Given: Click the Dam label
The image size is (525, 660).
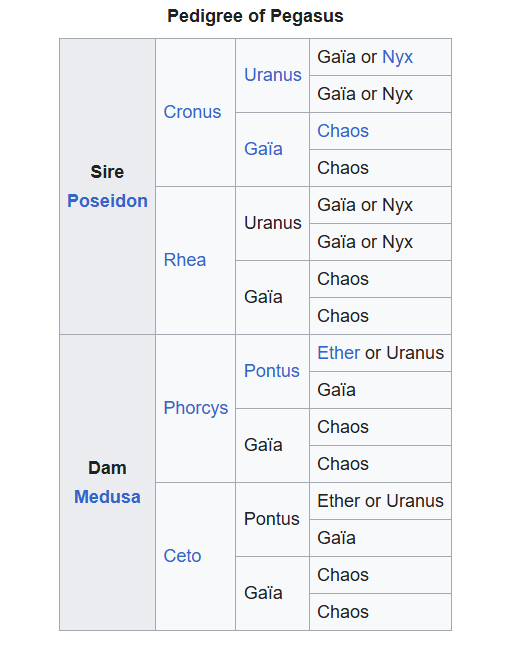Looking at the screenshot, I should pos(107,468).
